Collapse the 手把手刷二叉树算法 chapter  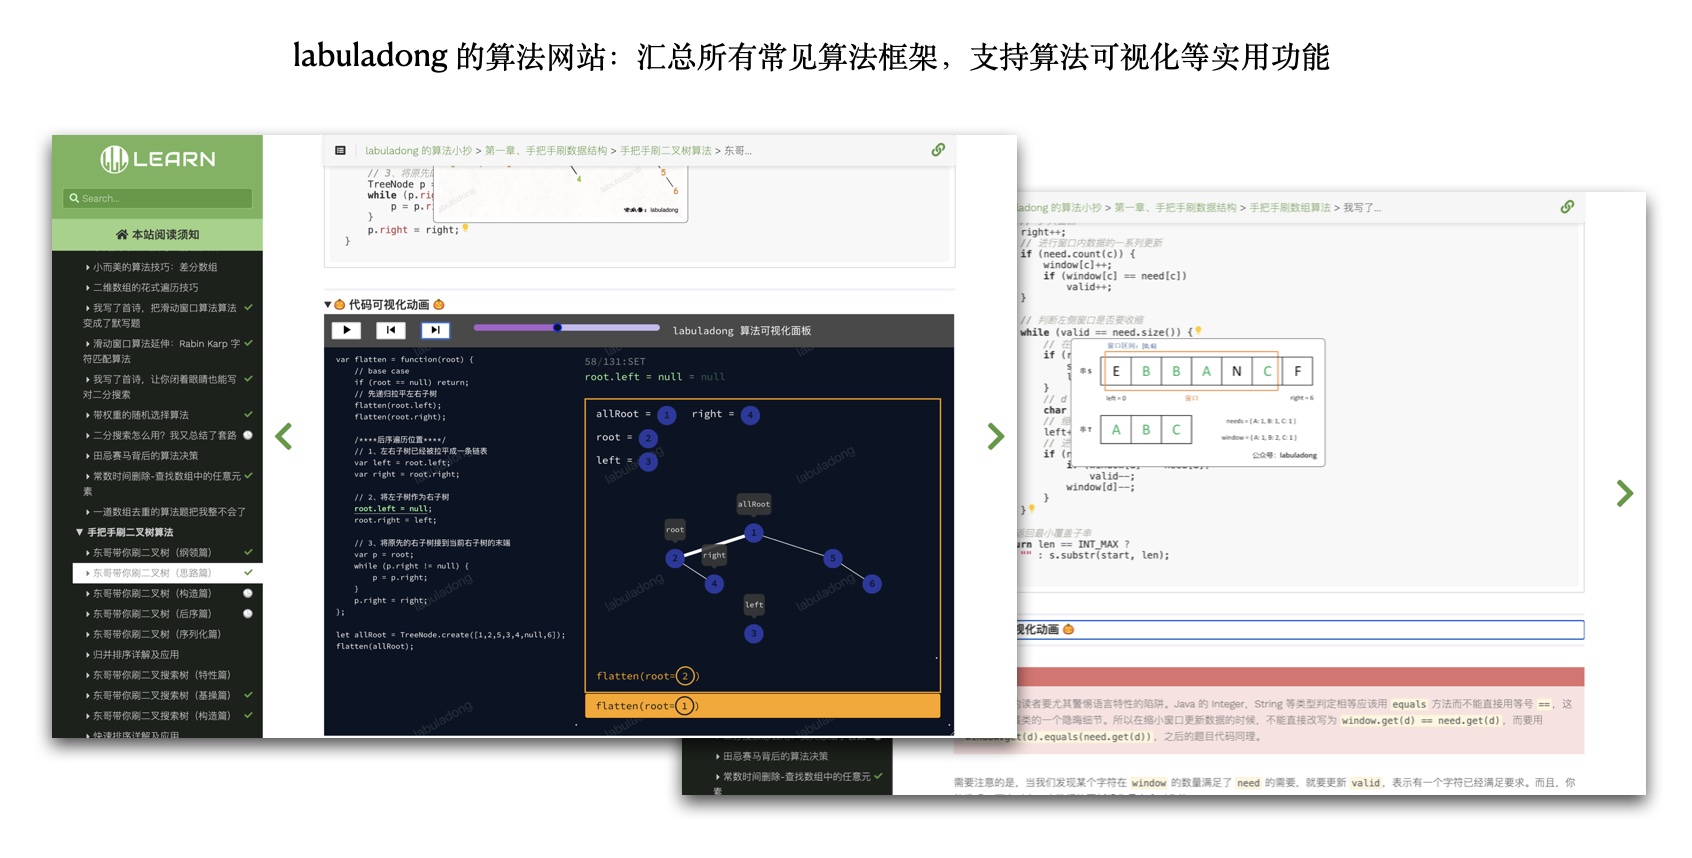79,532
